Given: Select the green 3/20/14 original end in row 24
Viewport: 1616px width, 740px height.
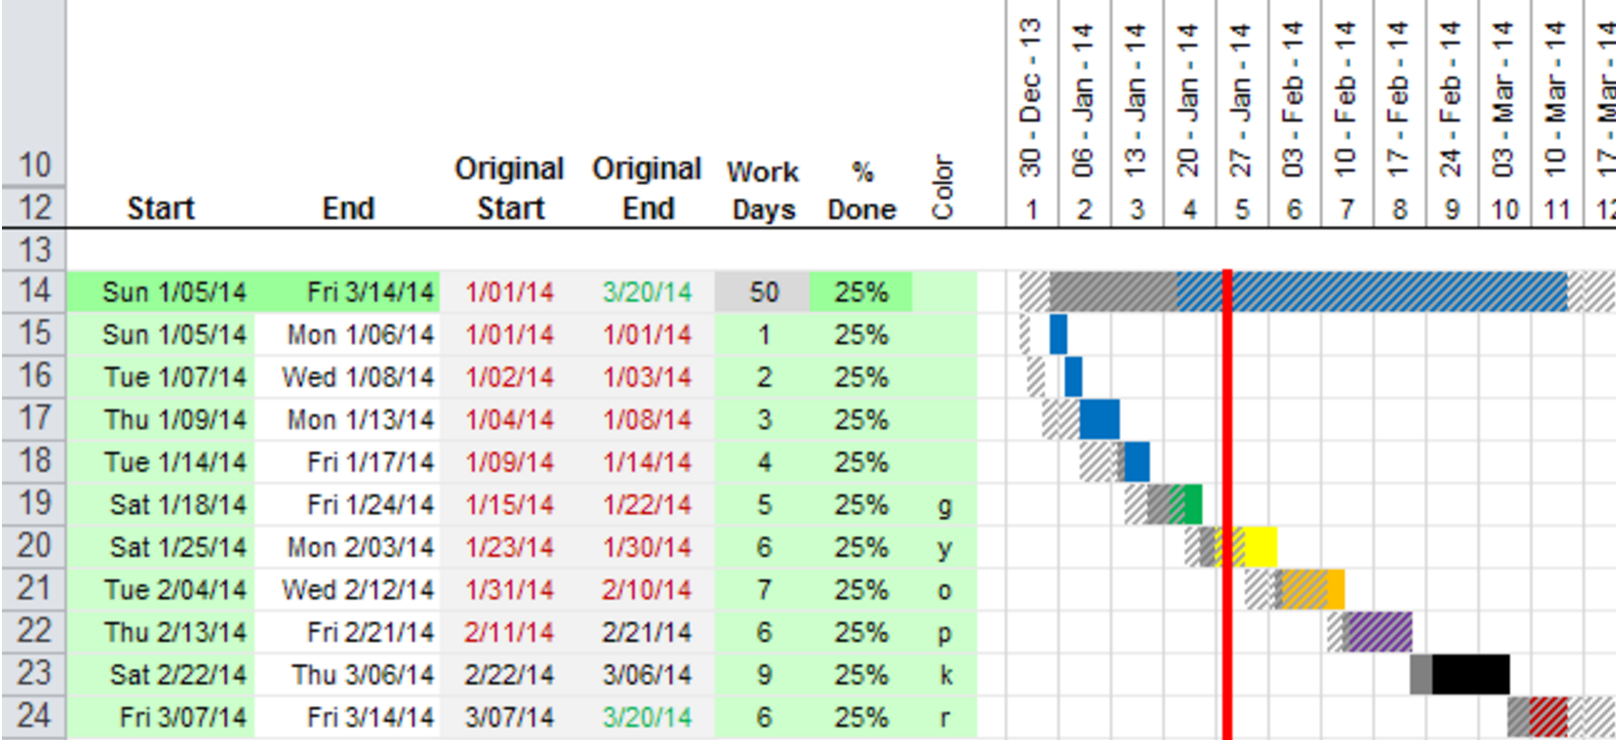Looking at the screenshot, I should [646, 717].
